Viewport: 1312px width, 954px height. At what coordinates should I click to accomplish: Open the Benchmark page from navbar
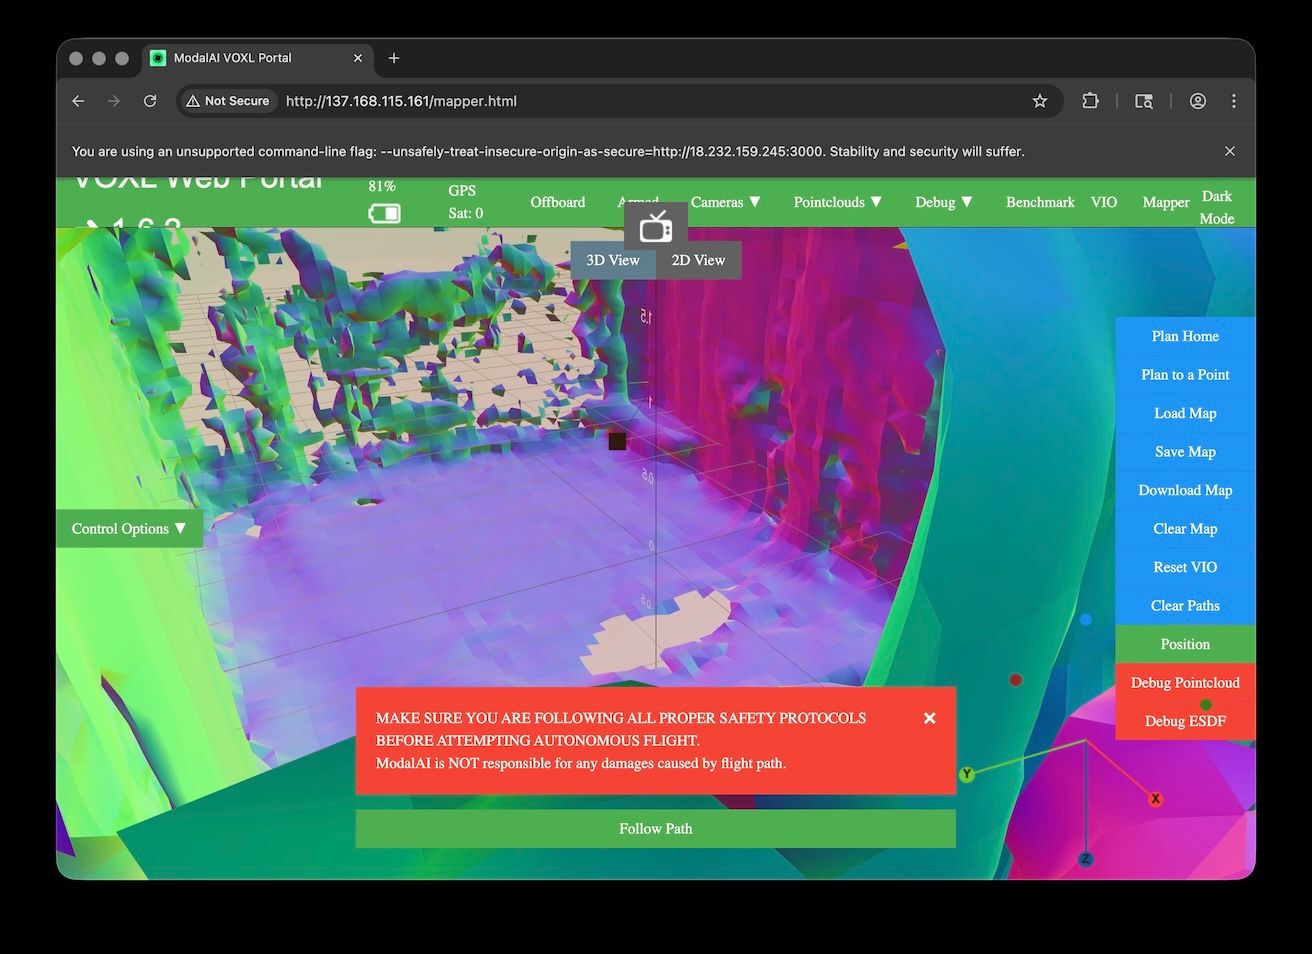pos(1040,202)
